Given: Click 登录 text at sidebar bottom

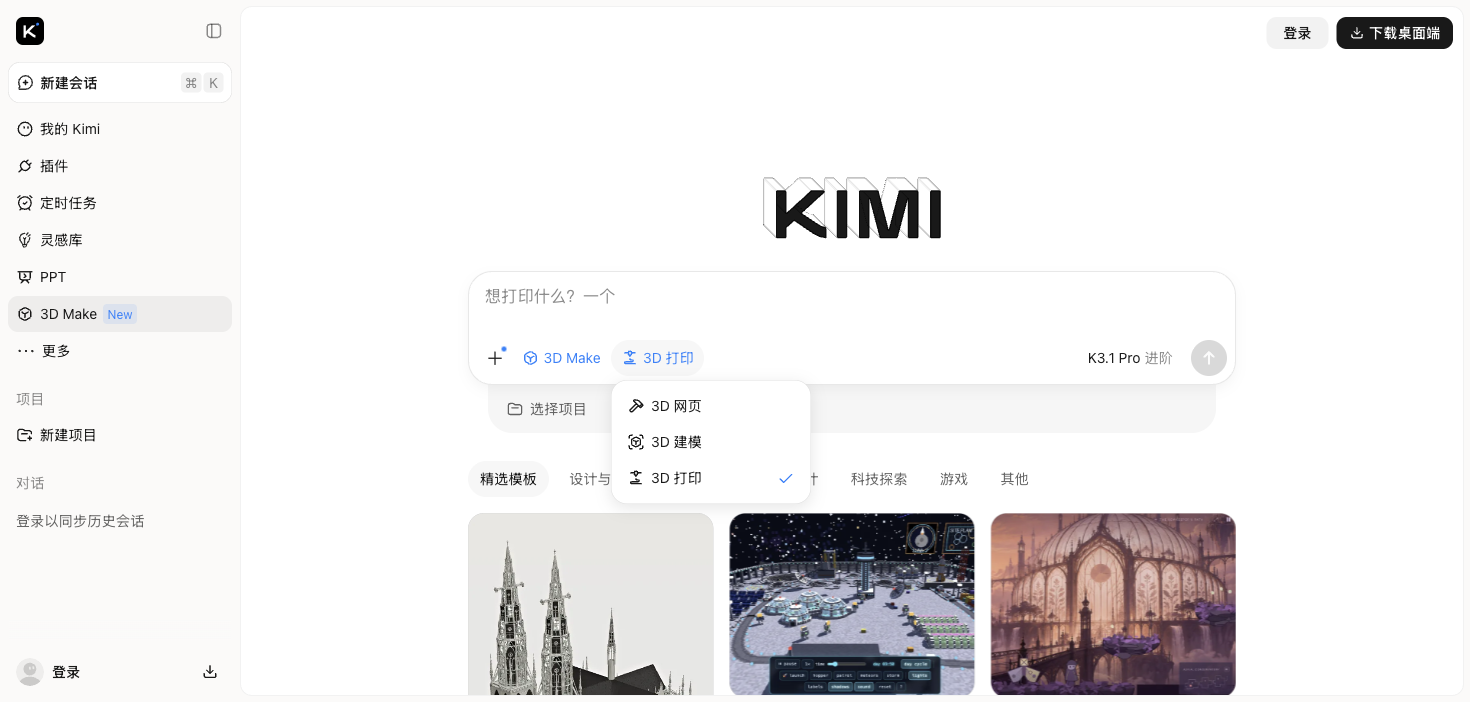Looking at the screenshot, I should pos(66,672).
